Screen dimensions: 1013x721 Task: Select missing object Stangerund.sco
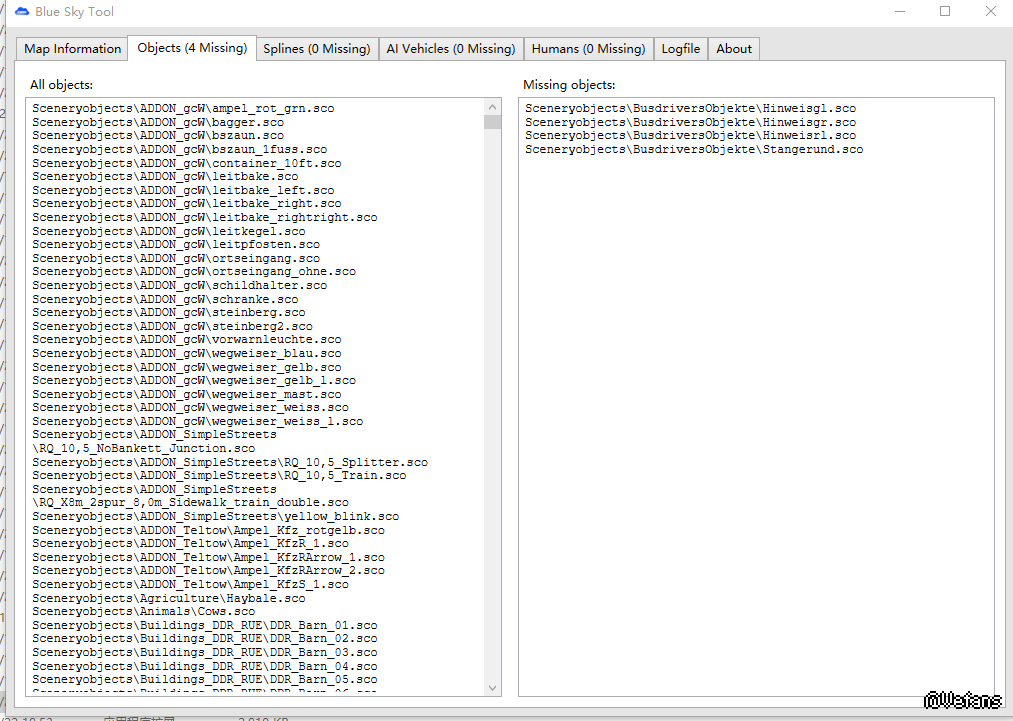coord(693,149)
